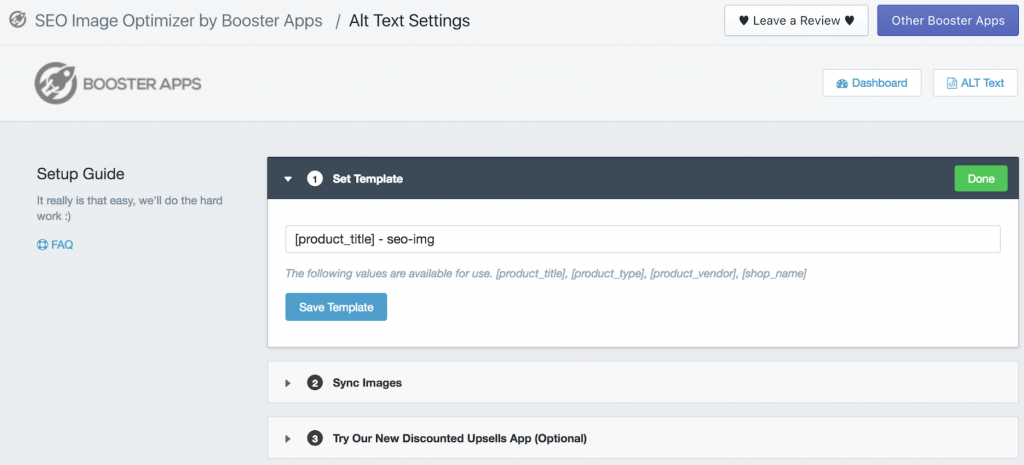Screen dimensions: 1024x465
Task: Select the Alt Text Settings breadcrumb
Action: click(409, 20)
